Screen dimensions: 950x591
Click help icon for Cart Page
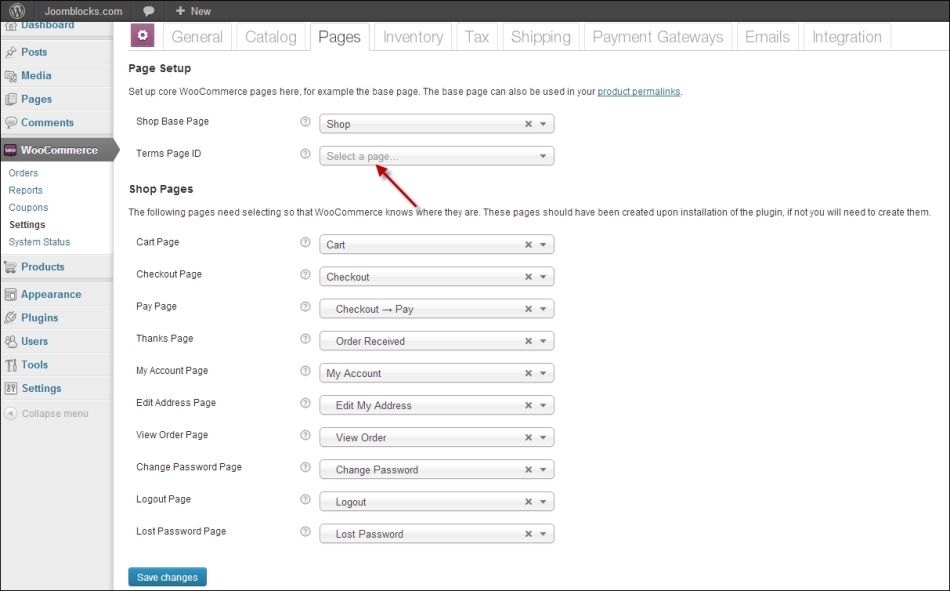pos(305,242)
